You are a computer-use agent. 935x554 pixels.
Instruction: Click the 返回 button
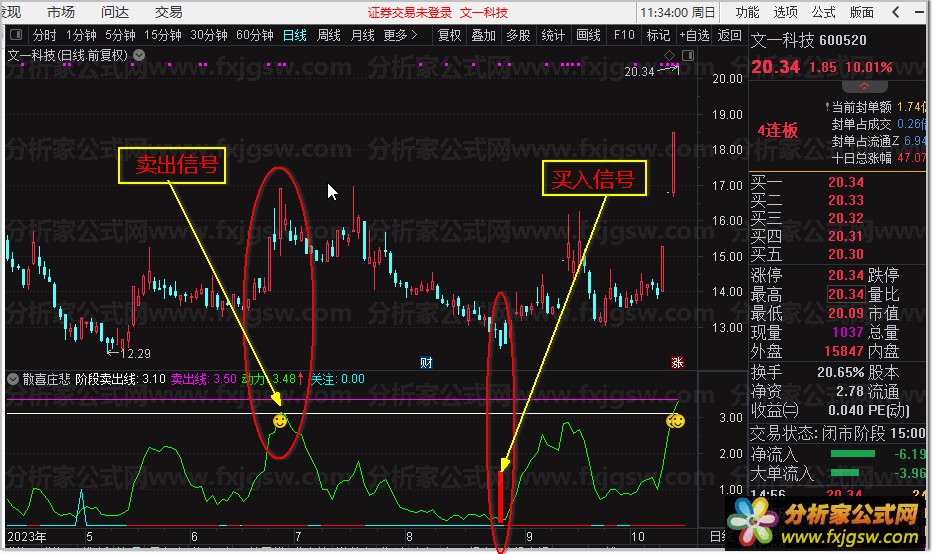[729, 35]
